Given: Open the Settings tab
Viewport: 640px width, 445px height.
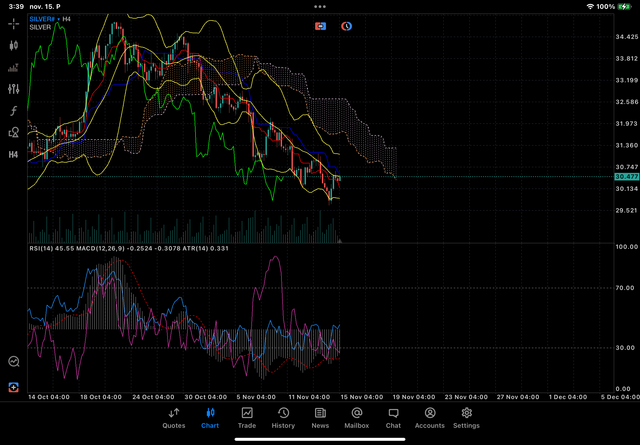Looking at the screenshot, I should pos(466,418).
